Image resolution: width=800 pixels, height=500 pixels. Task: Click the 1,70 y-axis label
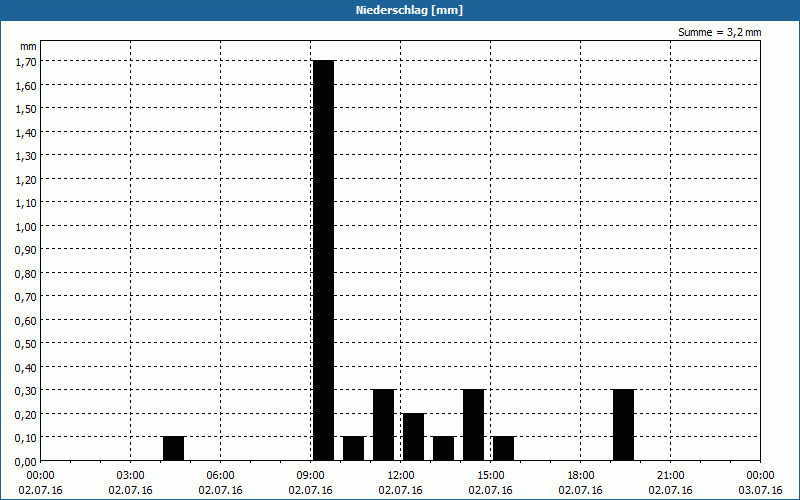coord(26,62)
